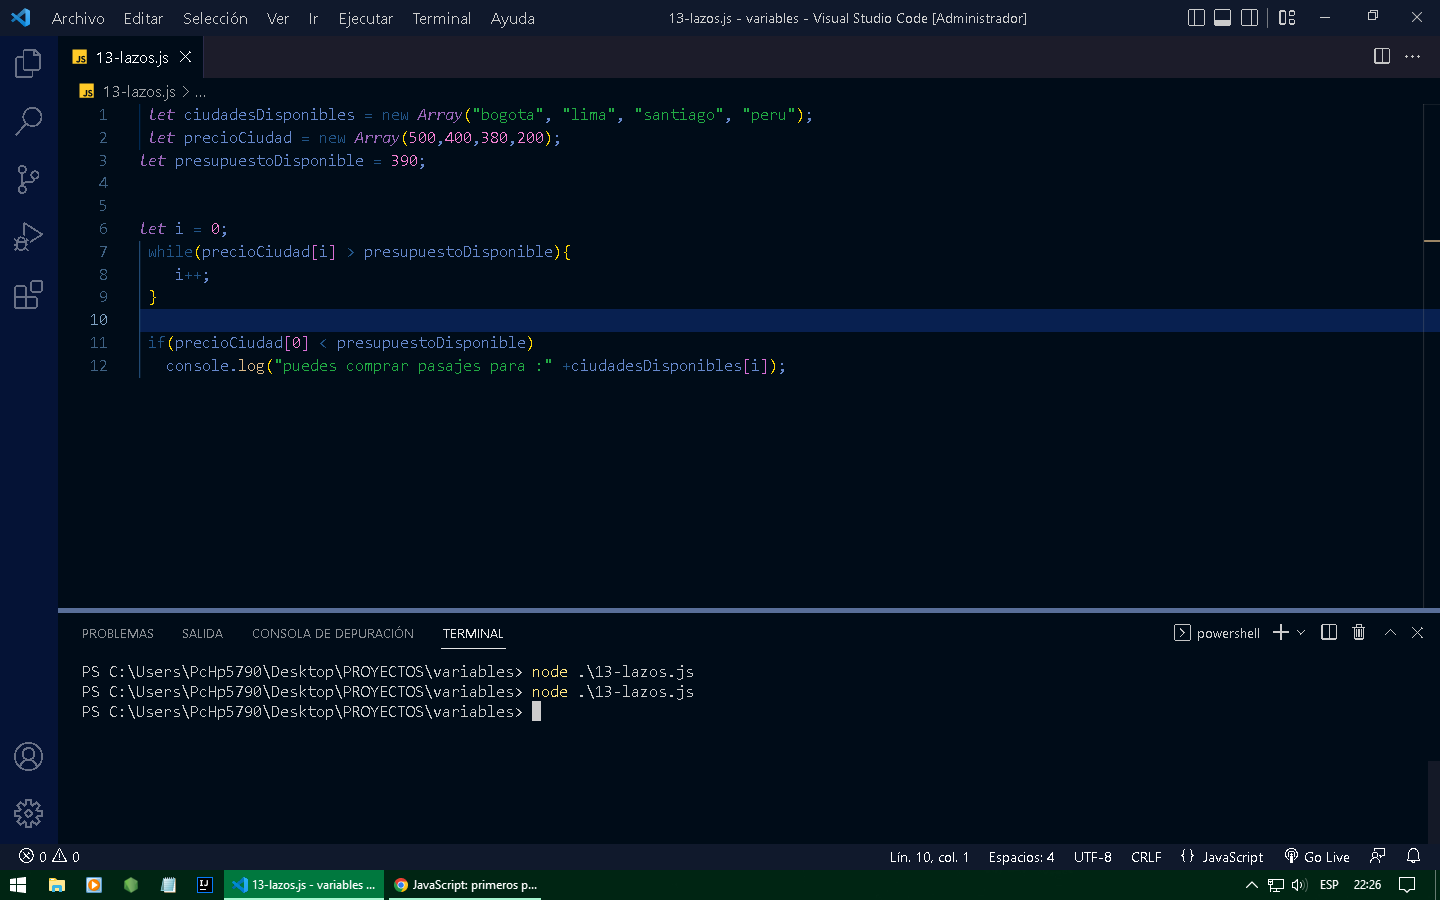This screenshot has height=900, width=1440.
Task: Open the Run and Debug view
Action: coord(28,237)
